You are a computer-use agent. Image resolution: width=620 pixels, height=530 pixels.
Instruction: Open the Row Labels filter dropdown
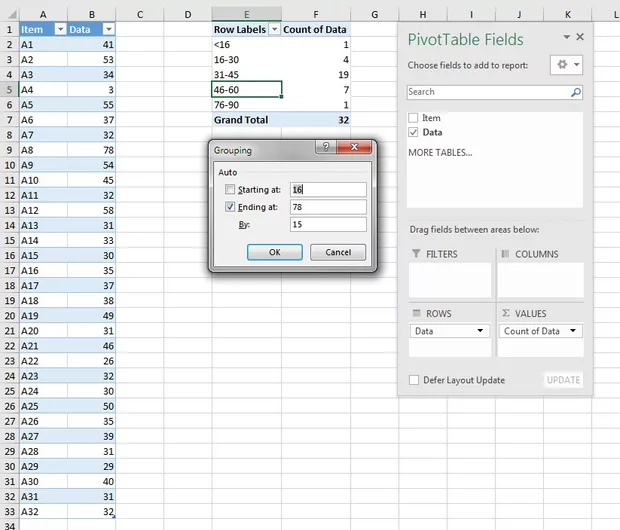[274, 30]
